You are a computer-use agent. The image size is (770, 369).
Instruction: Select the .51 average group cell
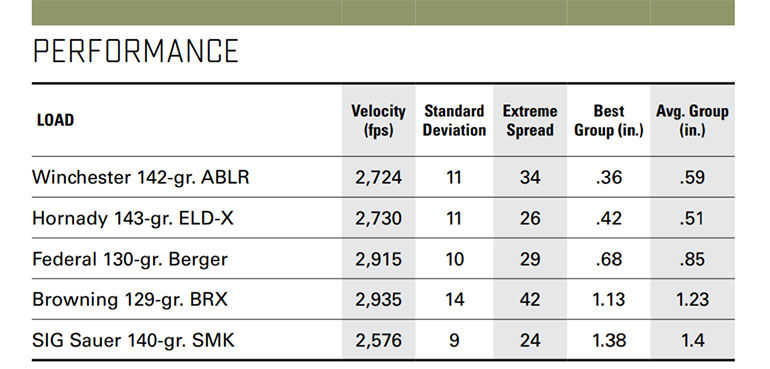click(692, 218)
